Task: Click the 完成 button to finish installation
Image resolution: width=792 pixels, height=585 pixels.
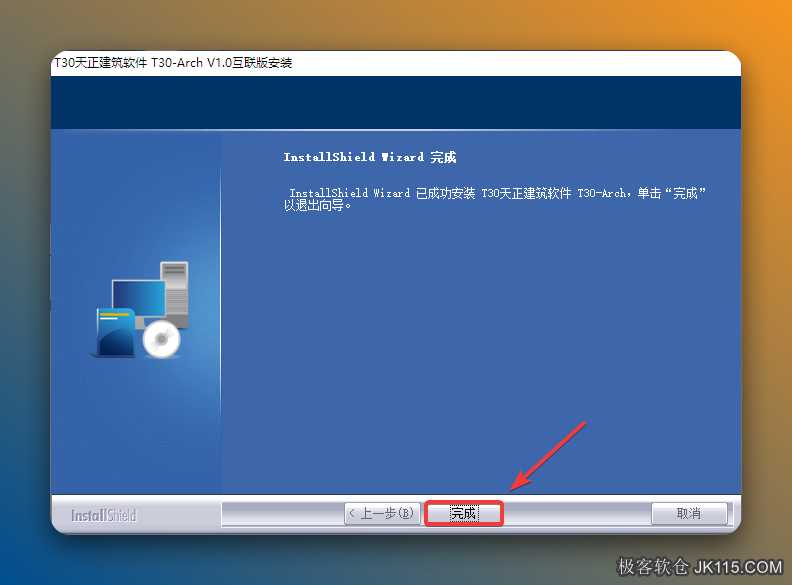Action: click(x=464, y=514)
